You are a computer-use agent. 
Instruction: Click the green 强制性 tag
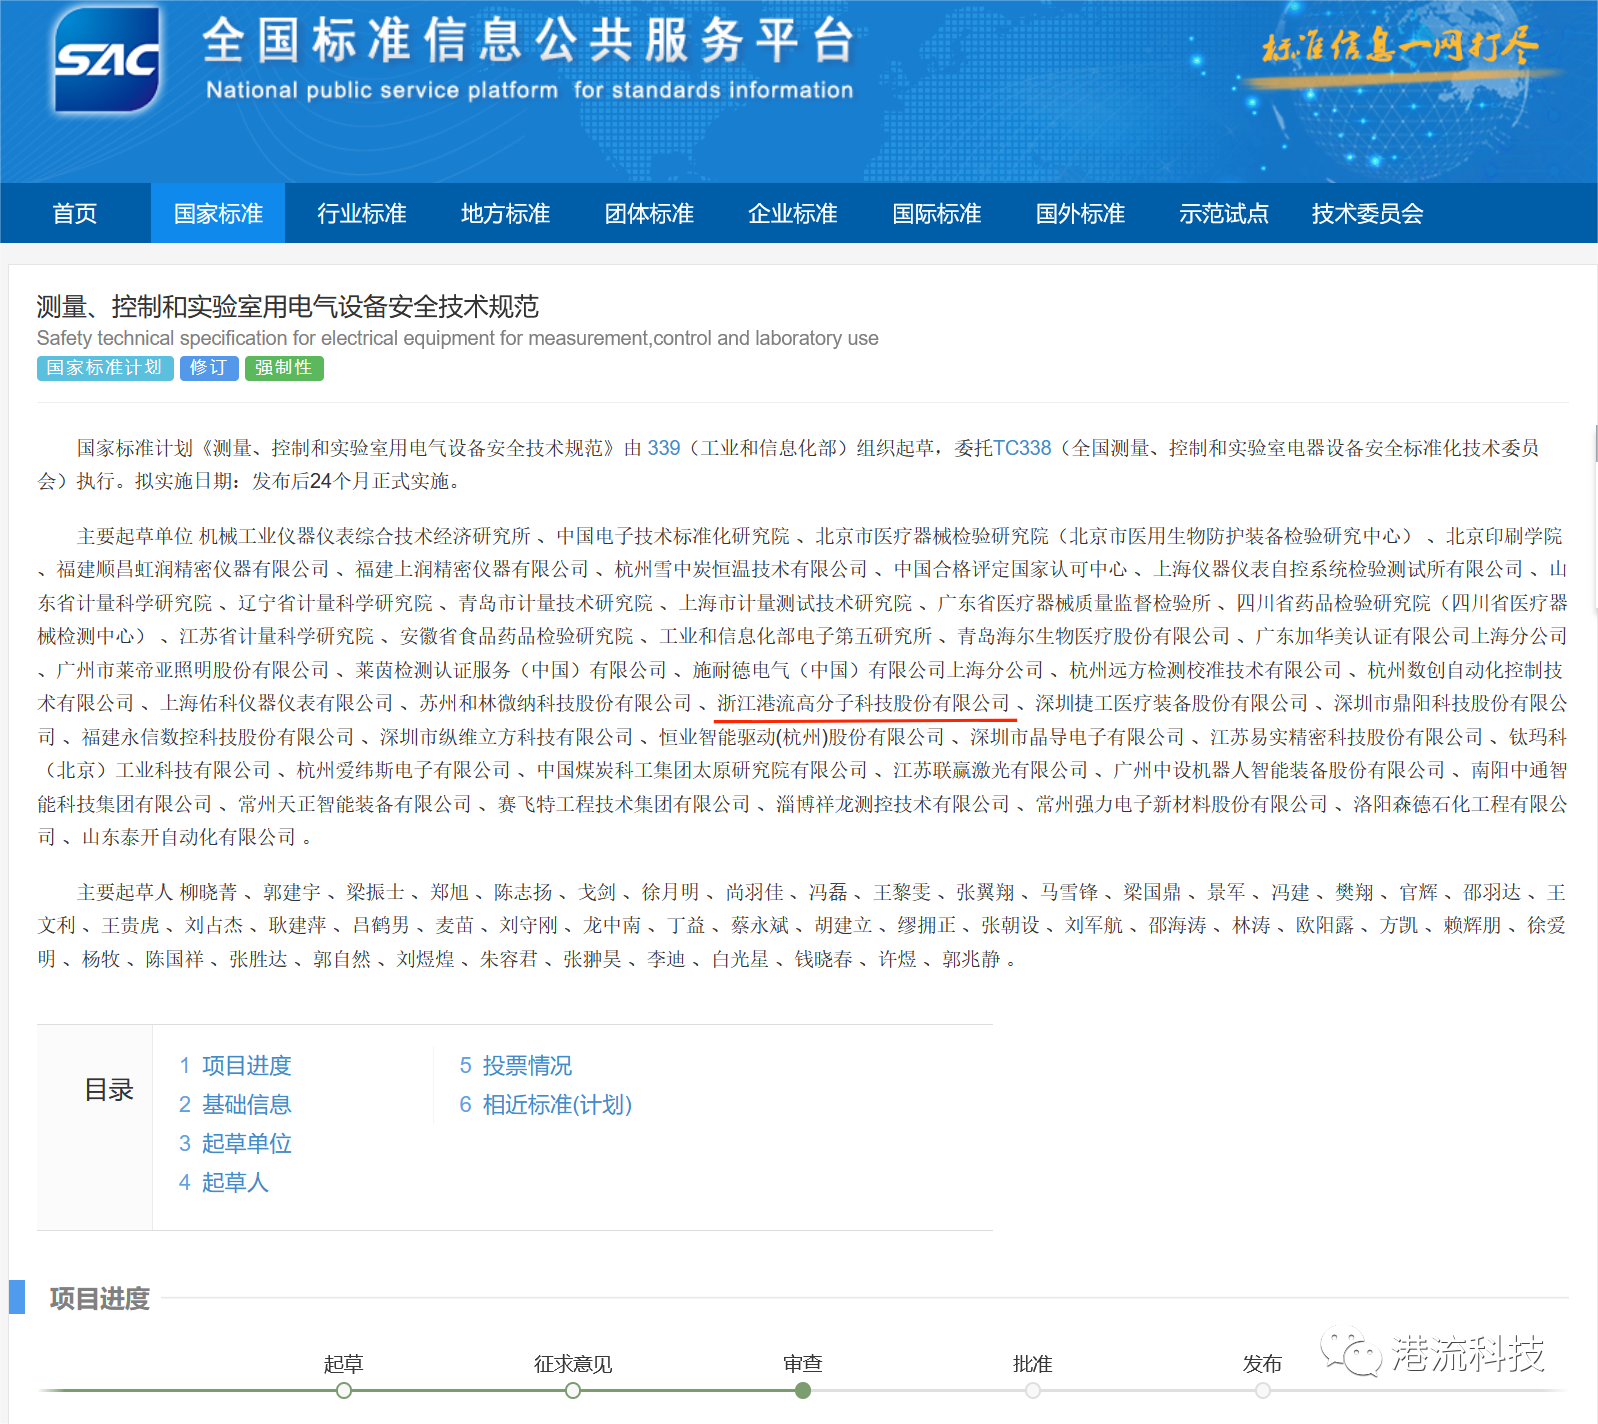pyautogui.click(x=284, y=368)
